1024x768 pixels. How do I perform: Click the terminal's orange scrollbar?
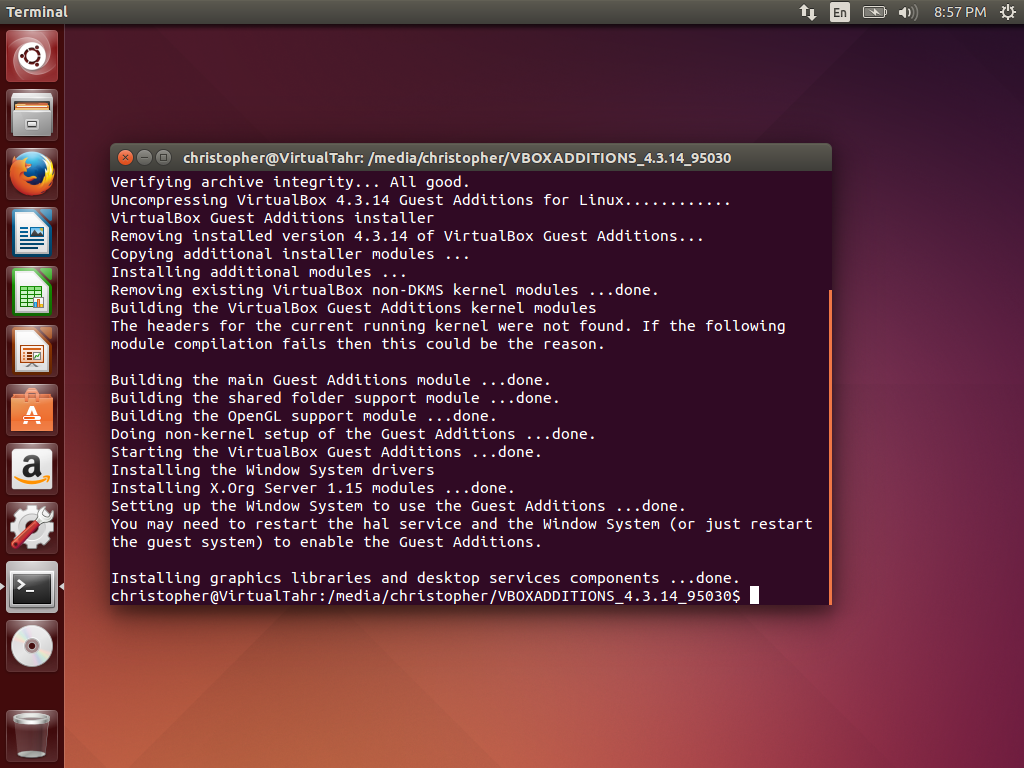[x=830, y=447]
